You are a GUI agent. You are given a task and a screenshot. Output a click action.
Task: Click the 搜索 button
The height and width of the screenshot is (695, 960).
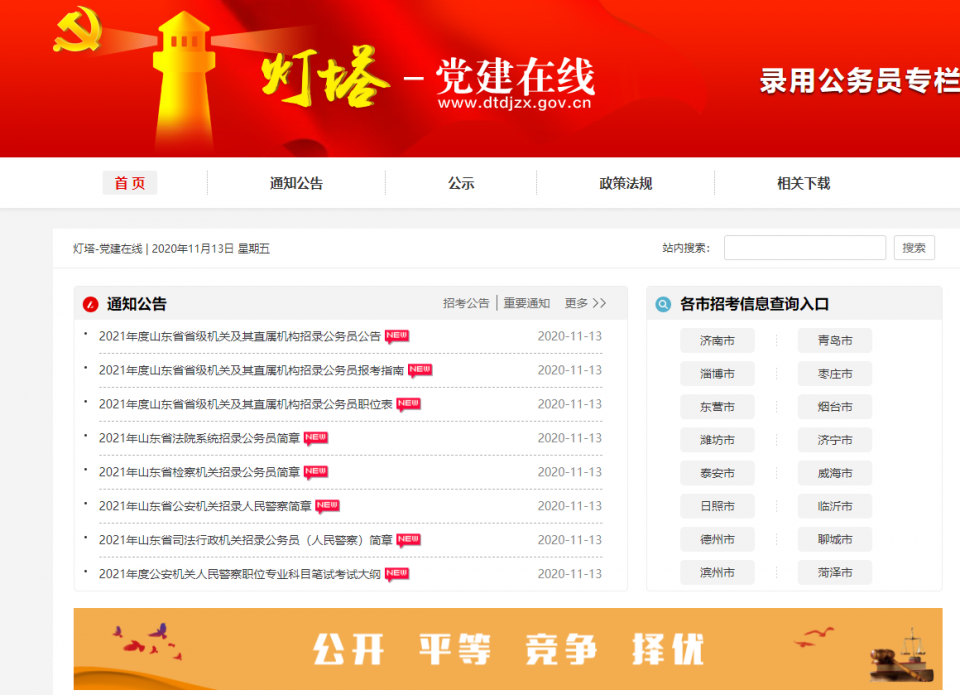pos(914,247)
